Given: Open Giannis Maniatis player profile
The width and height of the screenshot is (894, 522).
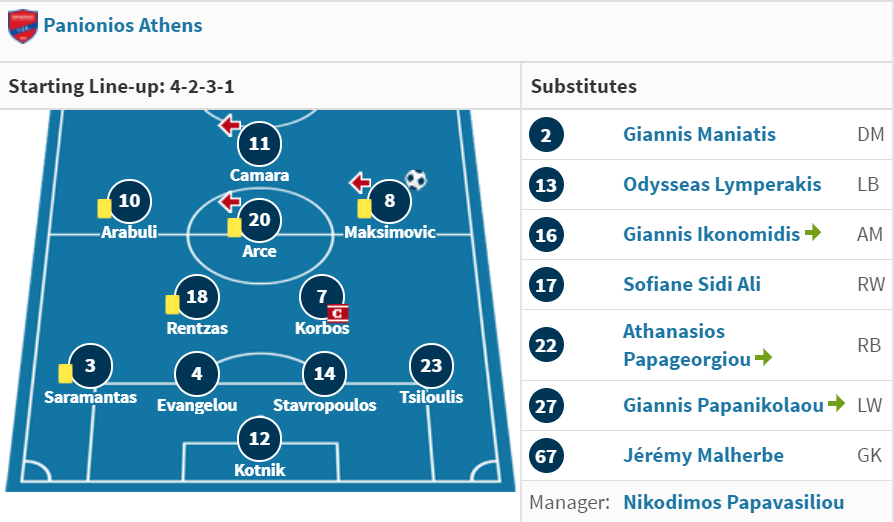Looking at the screenshot, I should 699,134.
